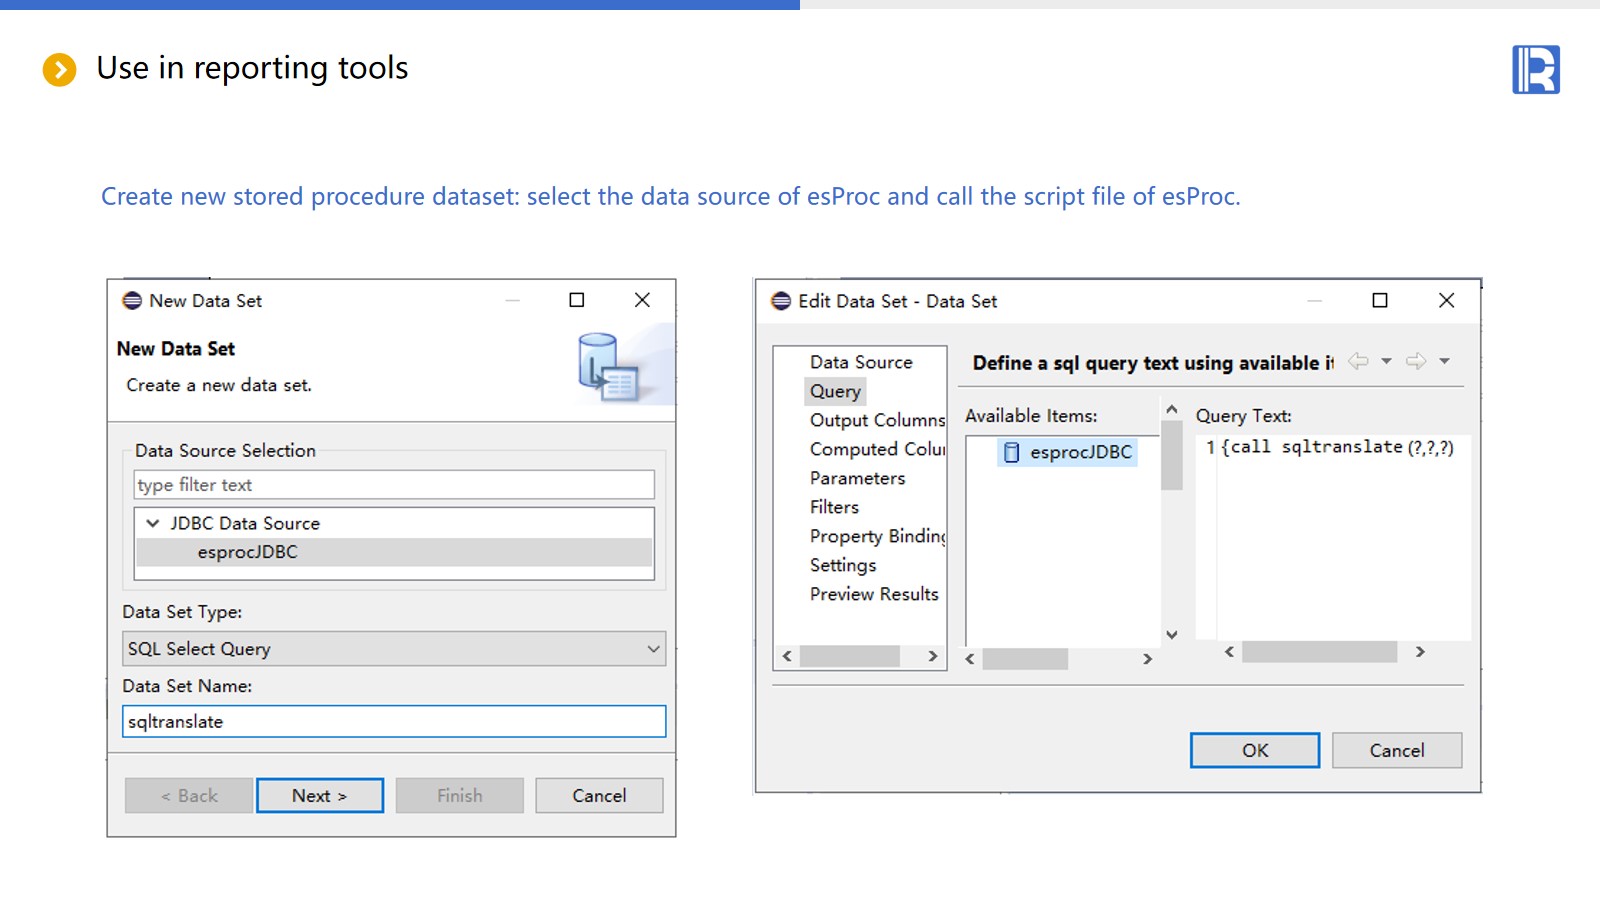
Task: Click the back arrow icon in Edit Data Set
Action: click(1358, 362)
